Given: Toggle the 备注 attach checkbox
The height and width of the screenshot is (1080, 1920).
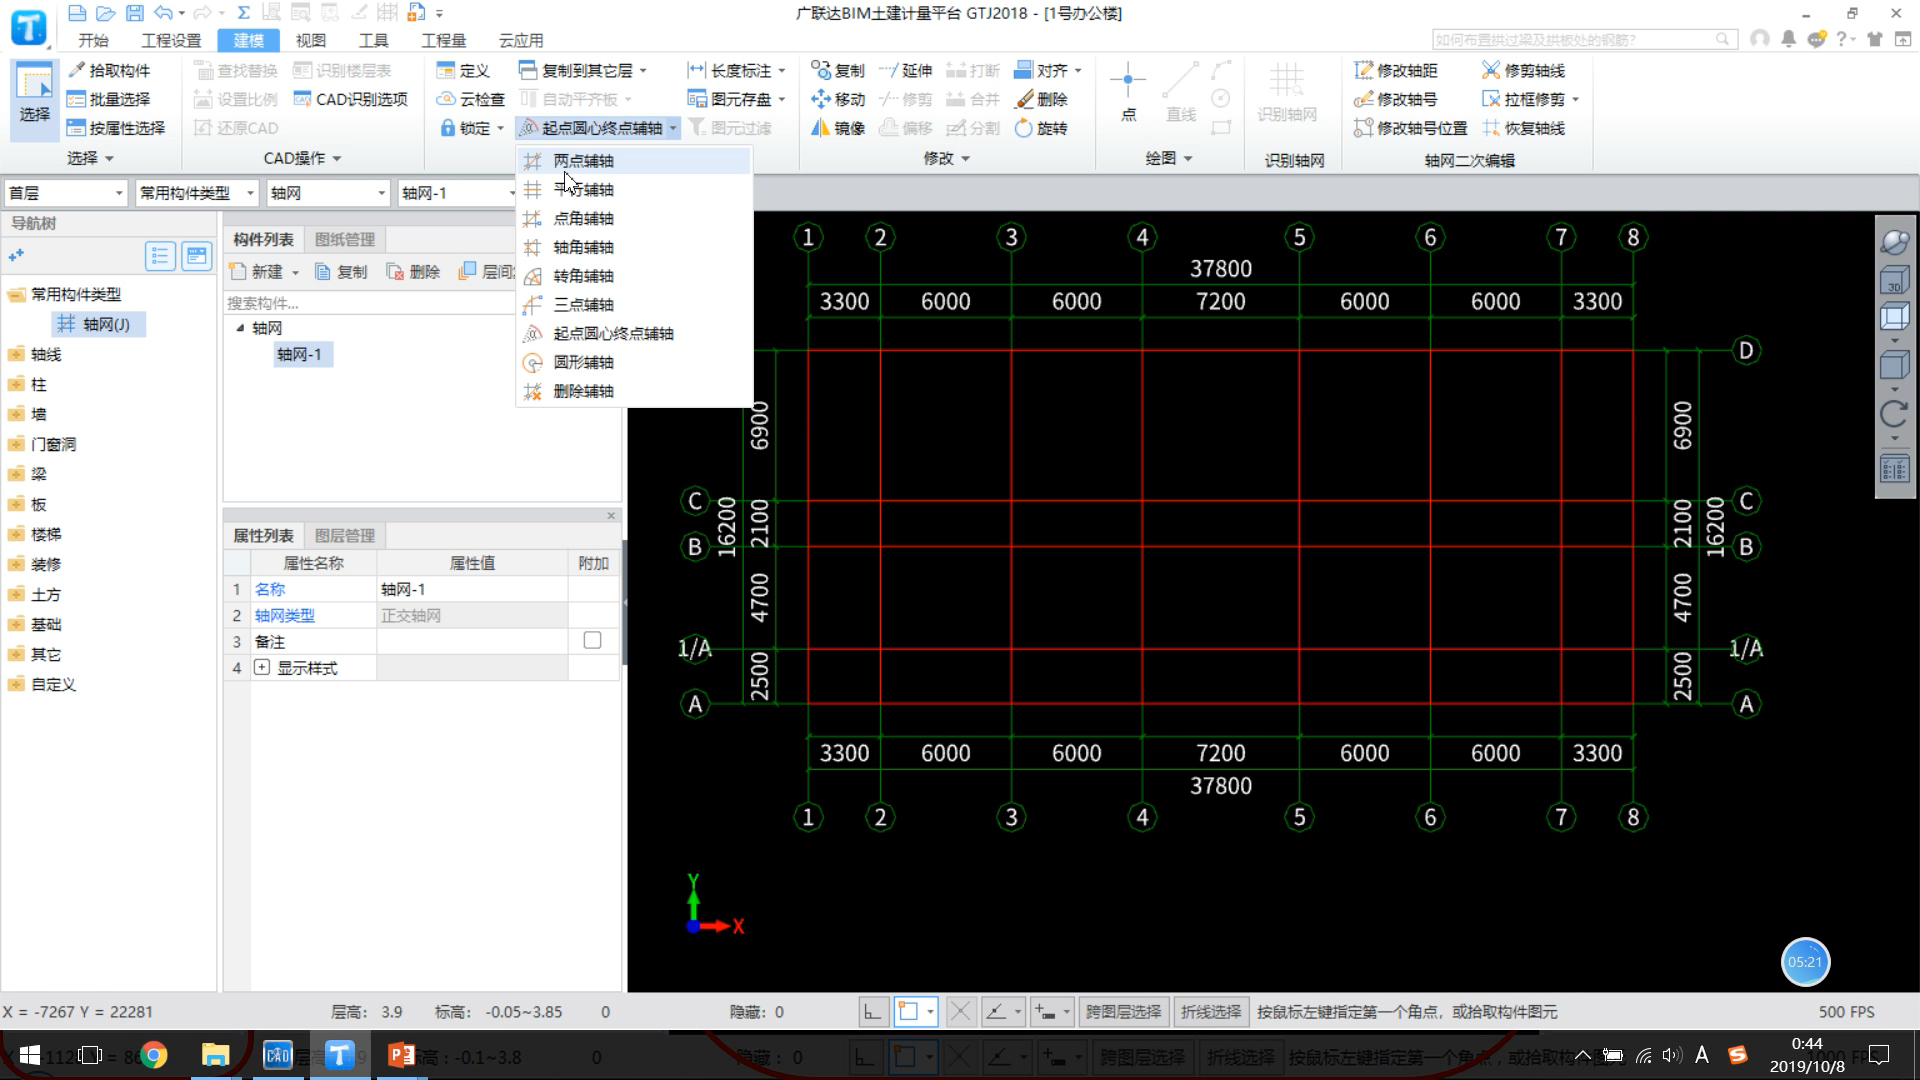Looking at the screenshot, I should [592, 640].
